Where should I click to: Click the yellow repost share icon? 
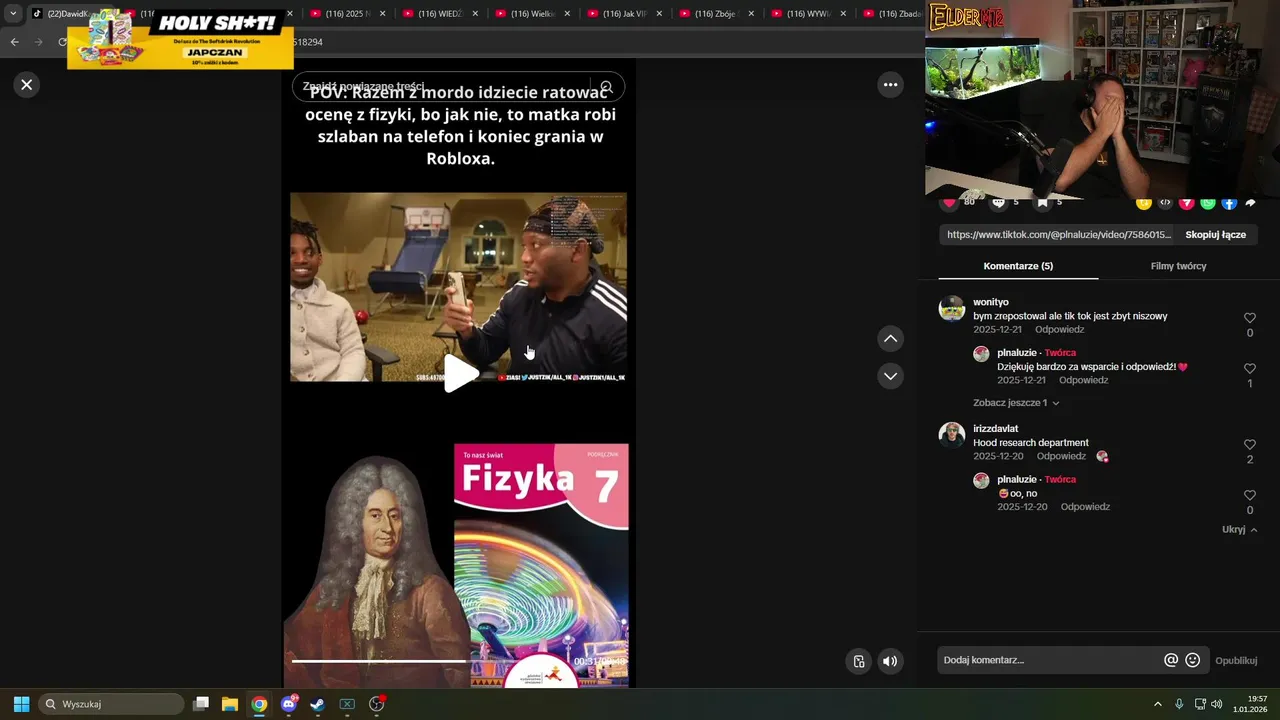1144,203
